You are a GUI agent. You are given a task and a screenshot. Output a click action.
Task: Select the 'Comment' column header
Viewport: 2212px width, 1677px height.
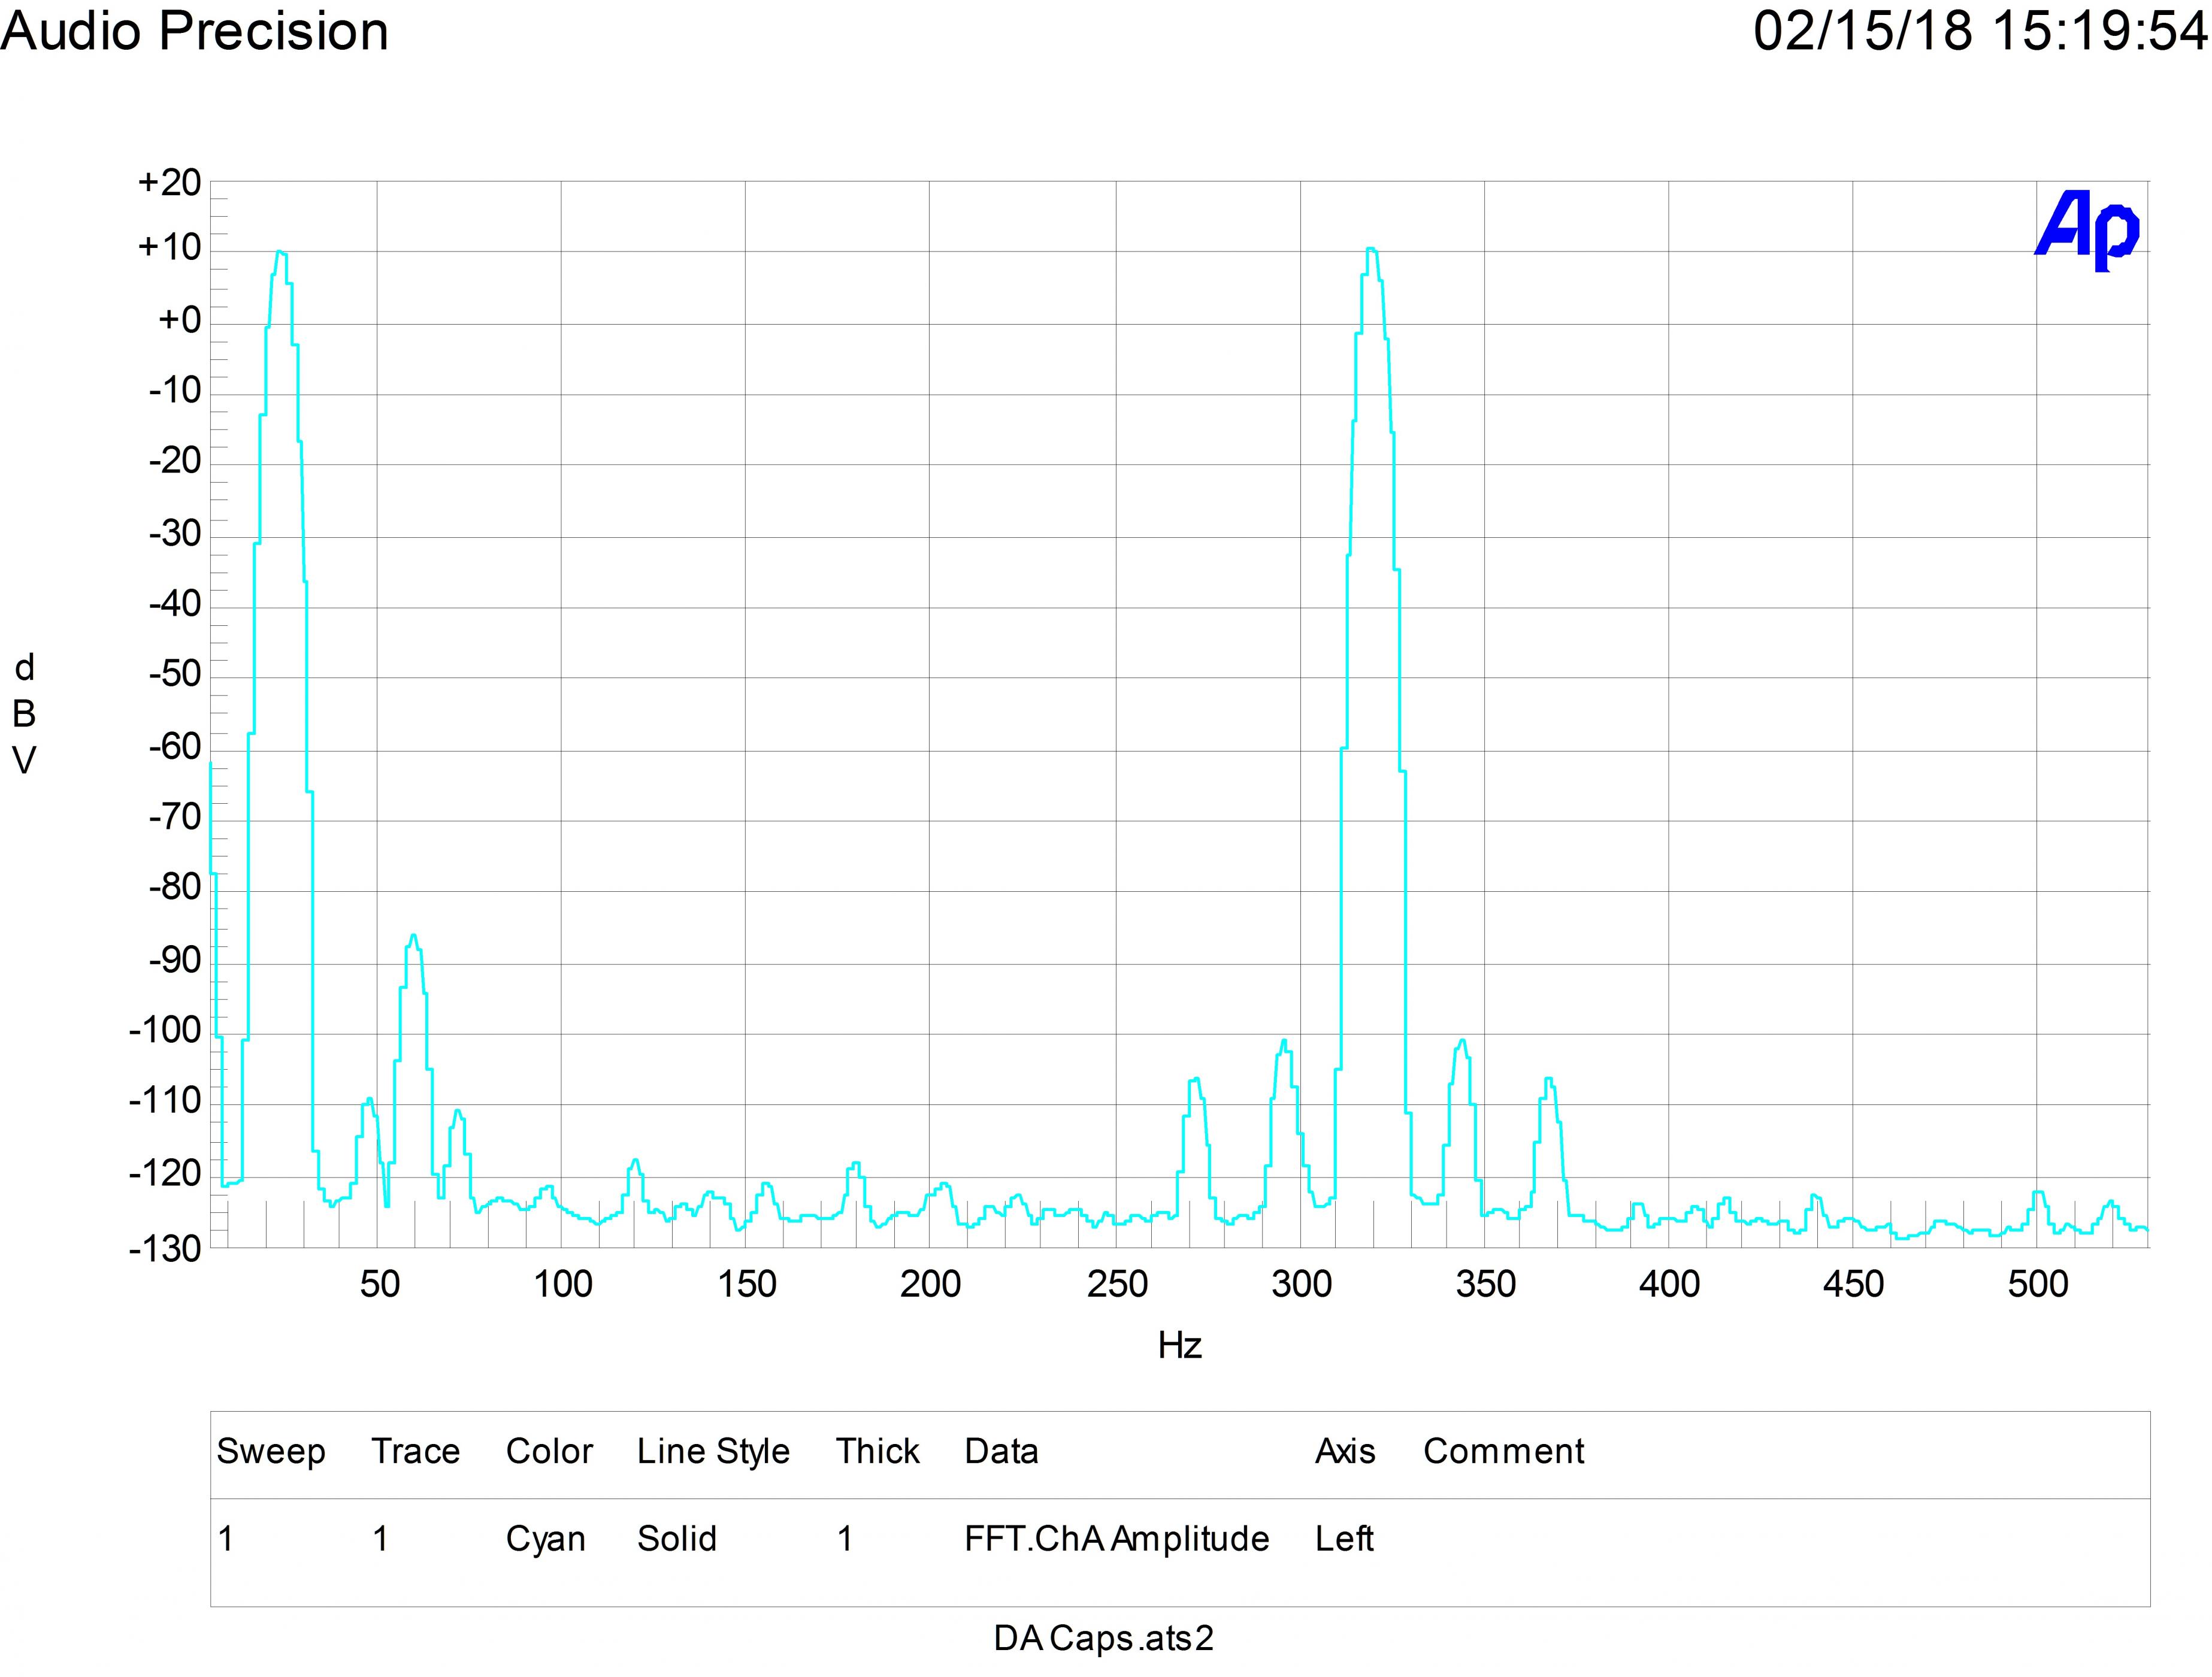tap(1504, 1451)
